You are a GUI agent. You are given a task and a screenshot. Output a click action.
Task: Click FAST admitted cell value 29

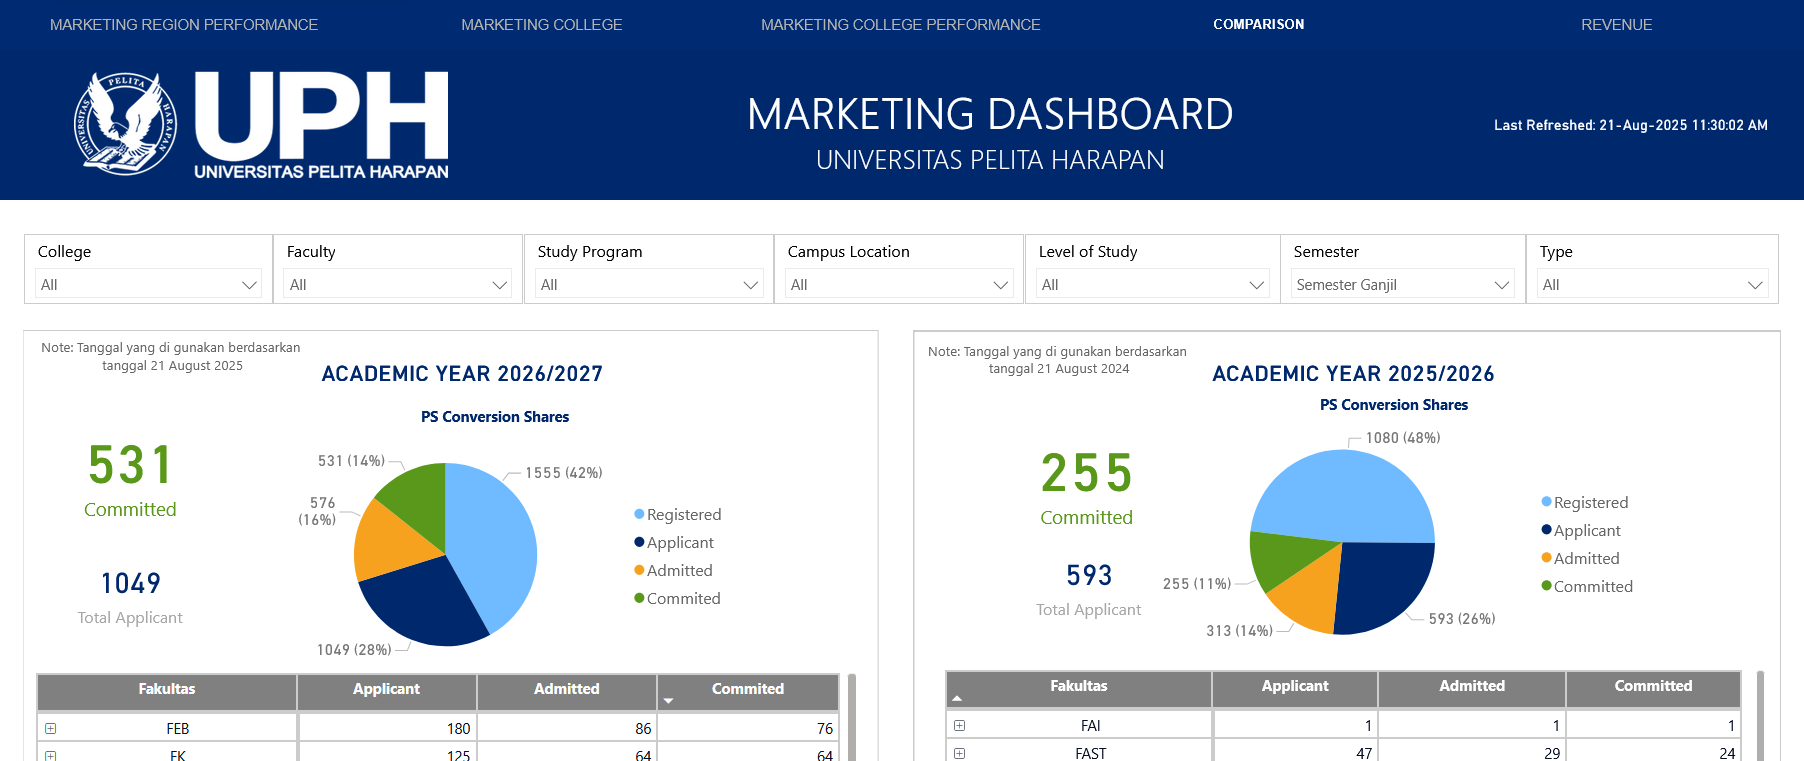point(1472,753)
